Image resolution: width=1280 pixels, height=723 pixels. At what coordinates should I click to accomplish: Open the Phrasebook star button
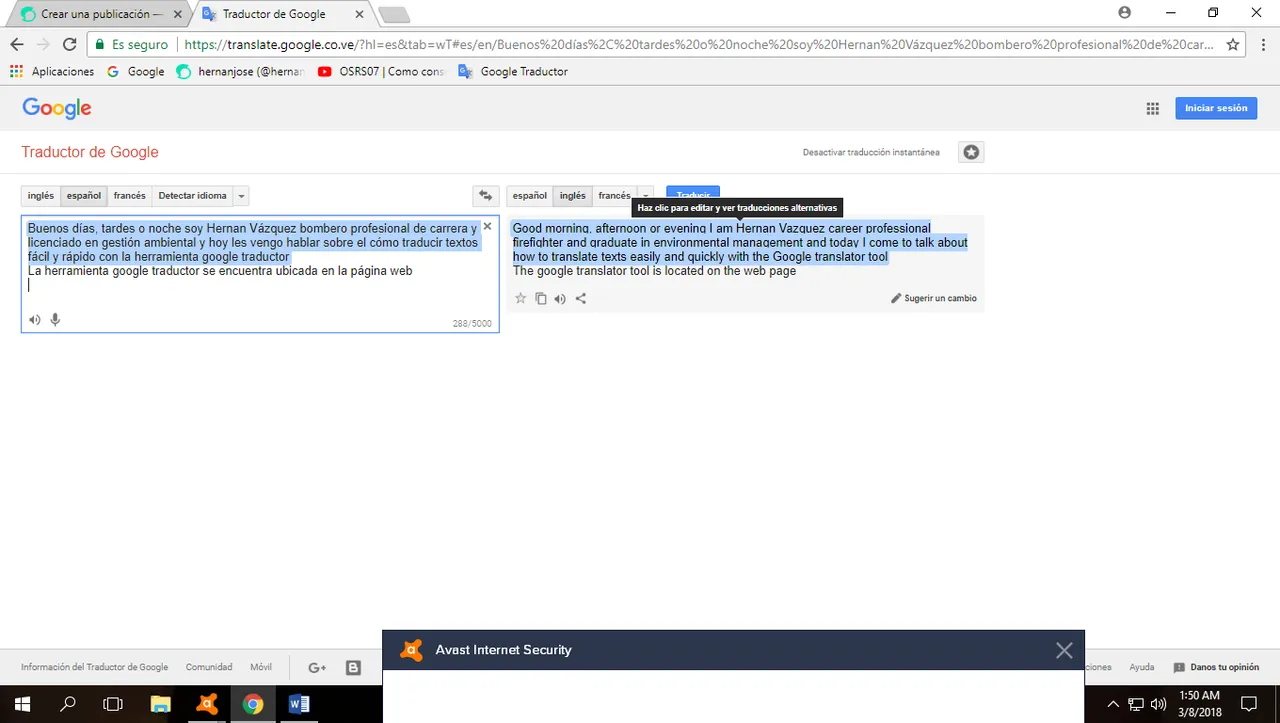971,152
